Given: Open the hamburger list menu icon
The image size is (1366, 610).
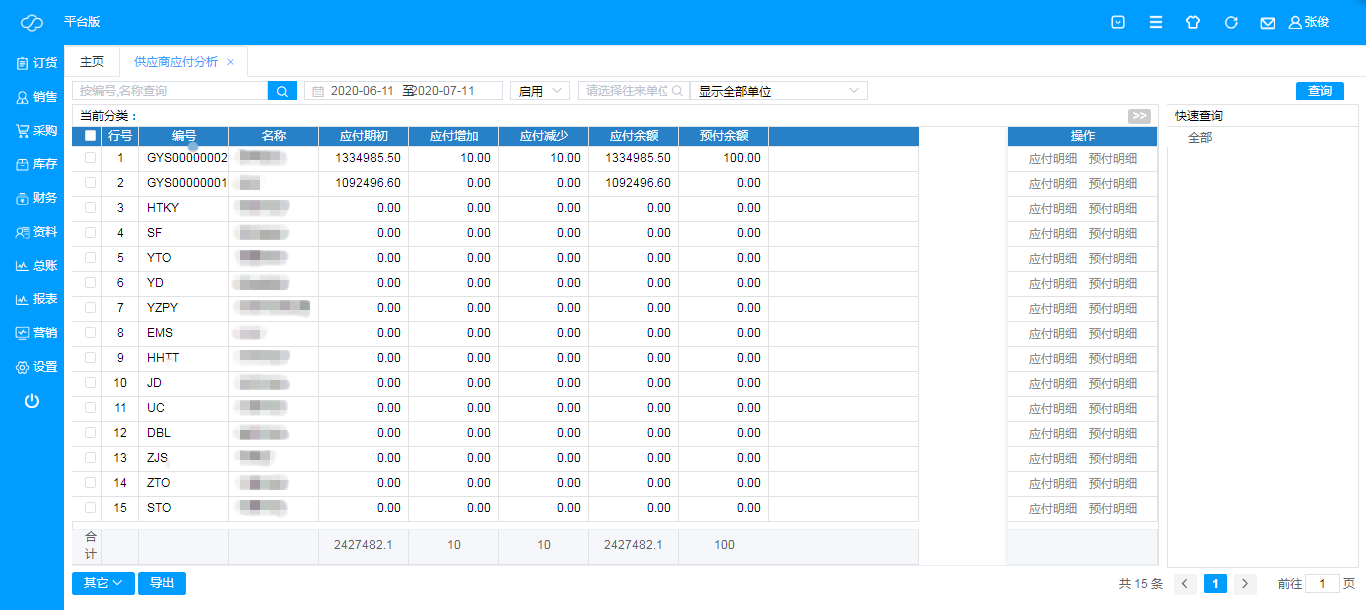Looking at the screenshot, I should pos(1156,22).
